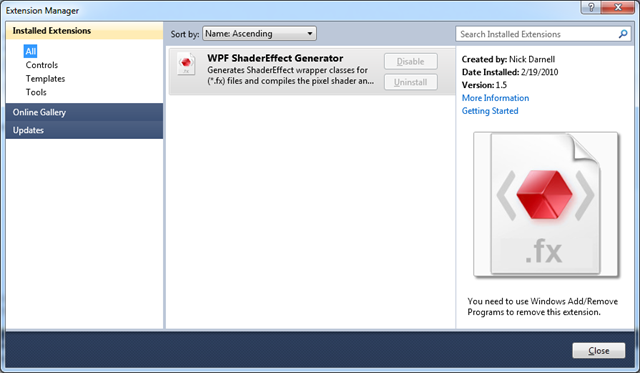Switch to the Updates section
The height and width of the screenshot is (373, 640).
(84, 130)
